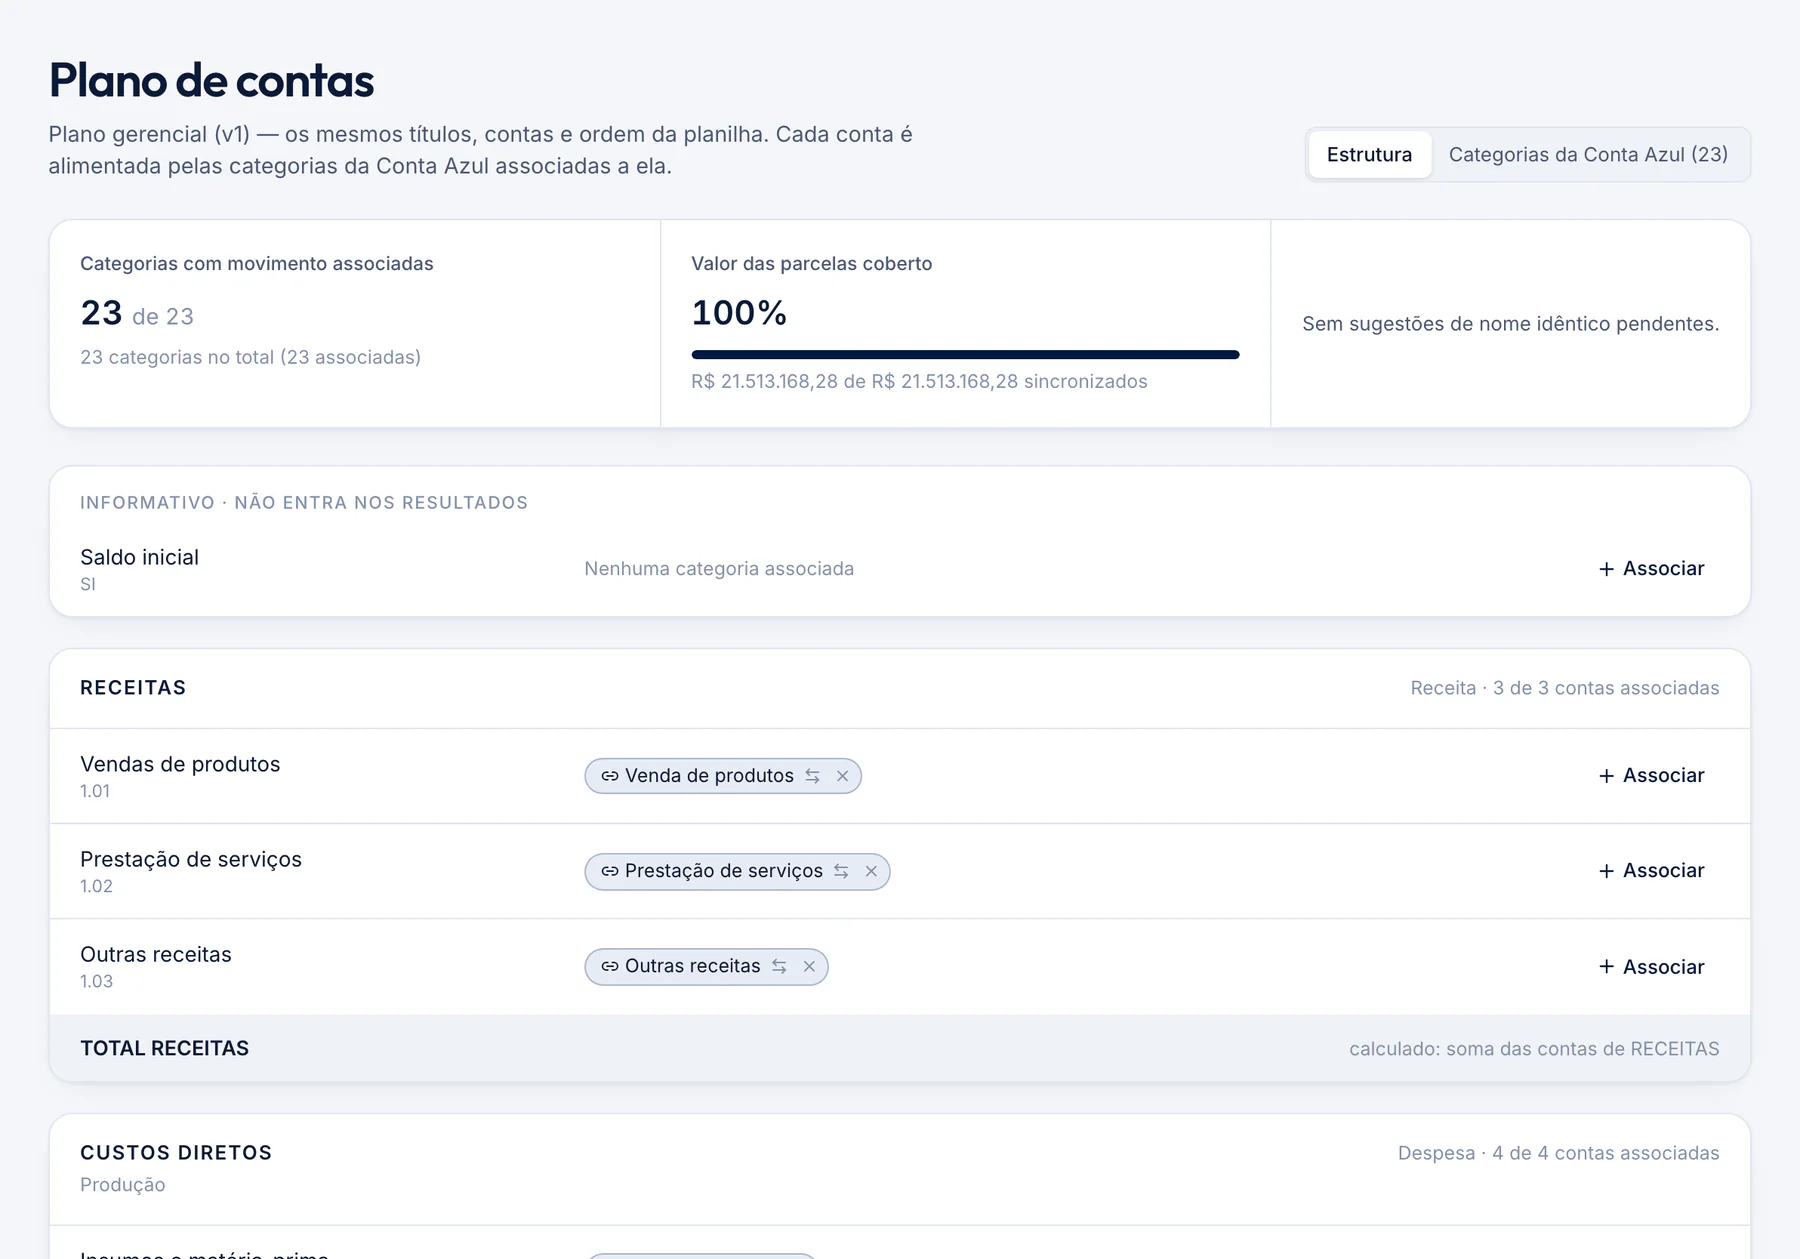Click plus icon in Prestação de serviços row
The height and width of the screenshot is (1259, 1800).
[1606, 871]
